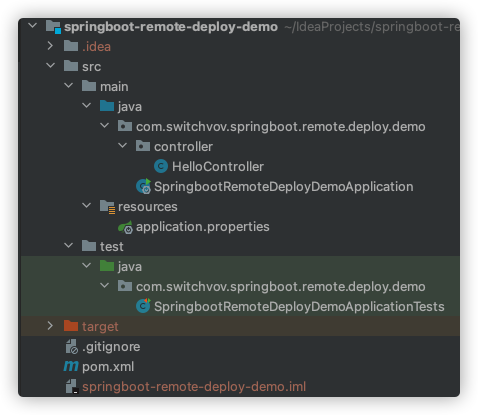Screen dimensions: 478x415
Task: Select the java label under main
Action: [x=130, y=107]
